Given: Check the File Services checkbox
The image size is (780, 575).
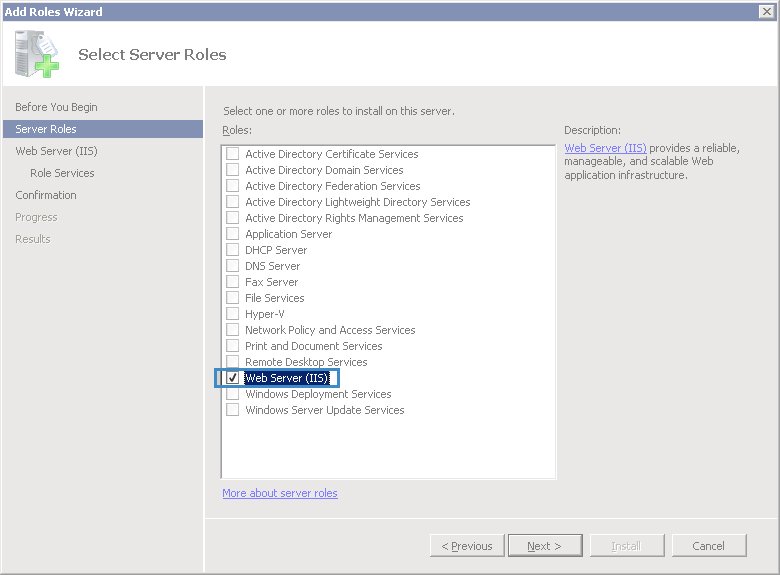Looking at the screenshot, I should click(x=233, y=298).
